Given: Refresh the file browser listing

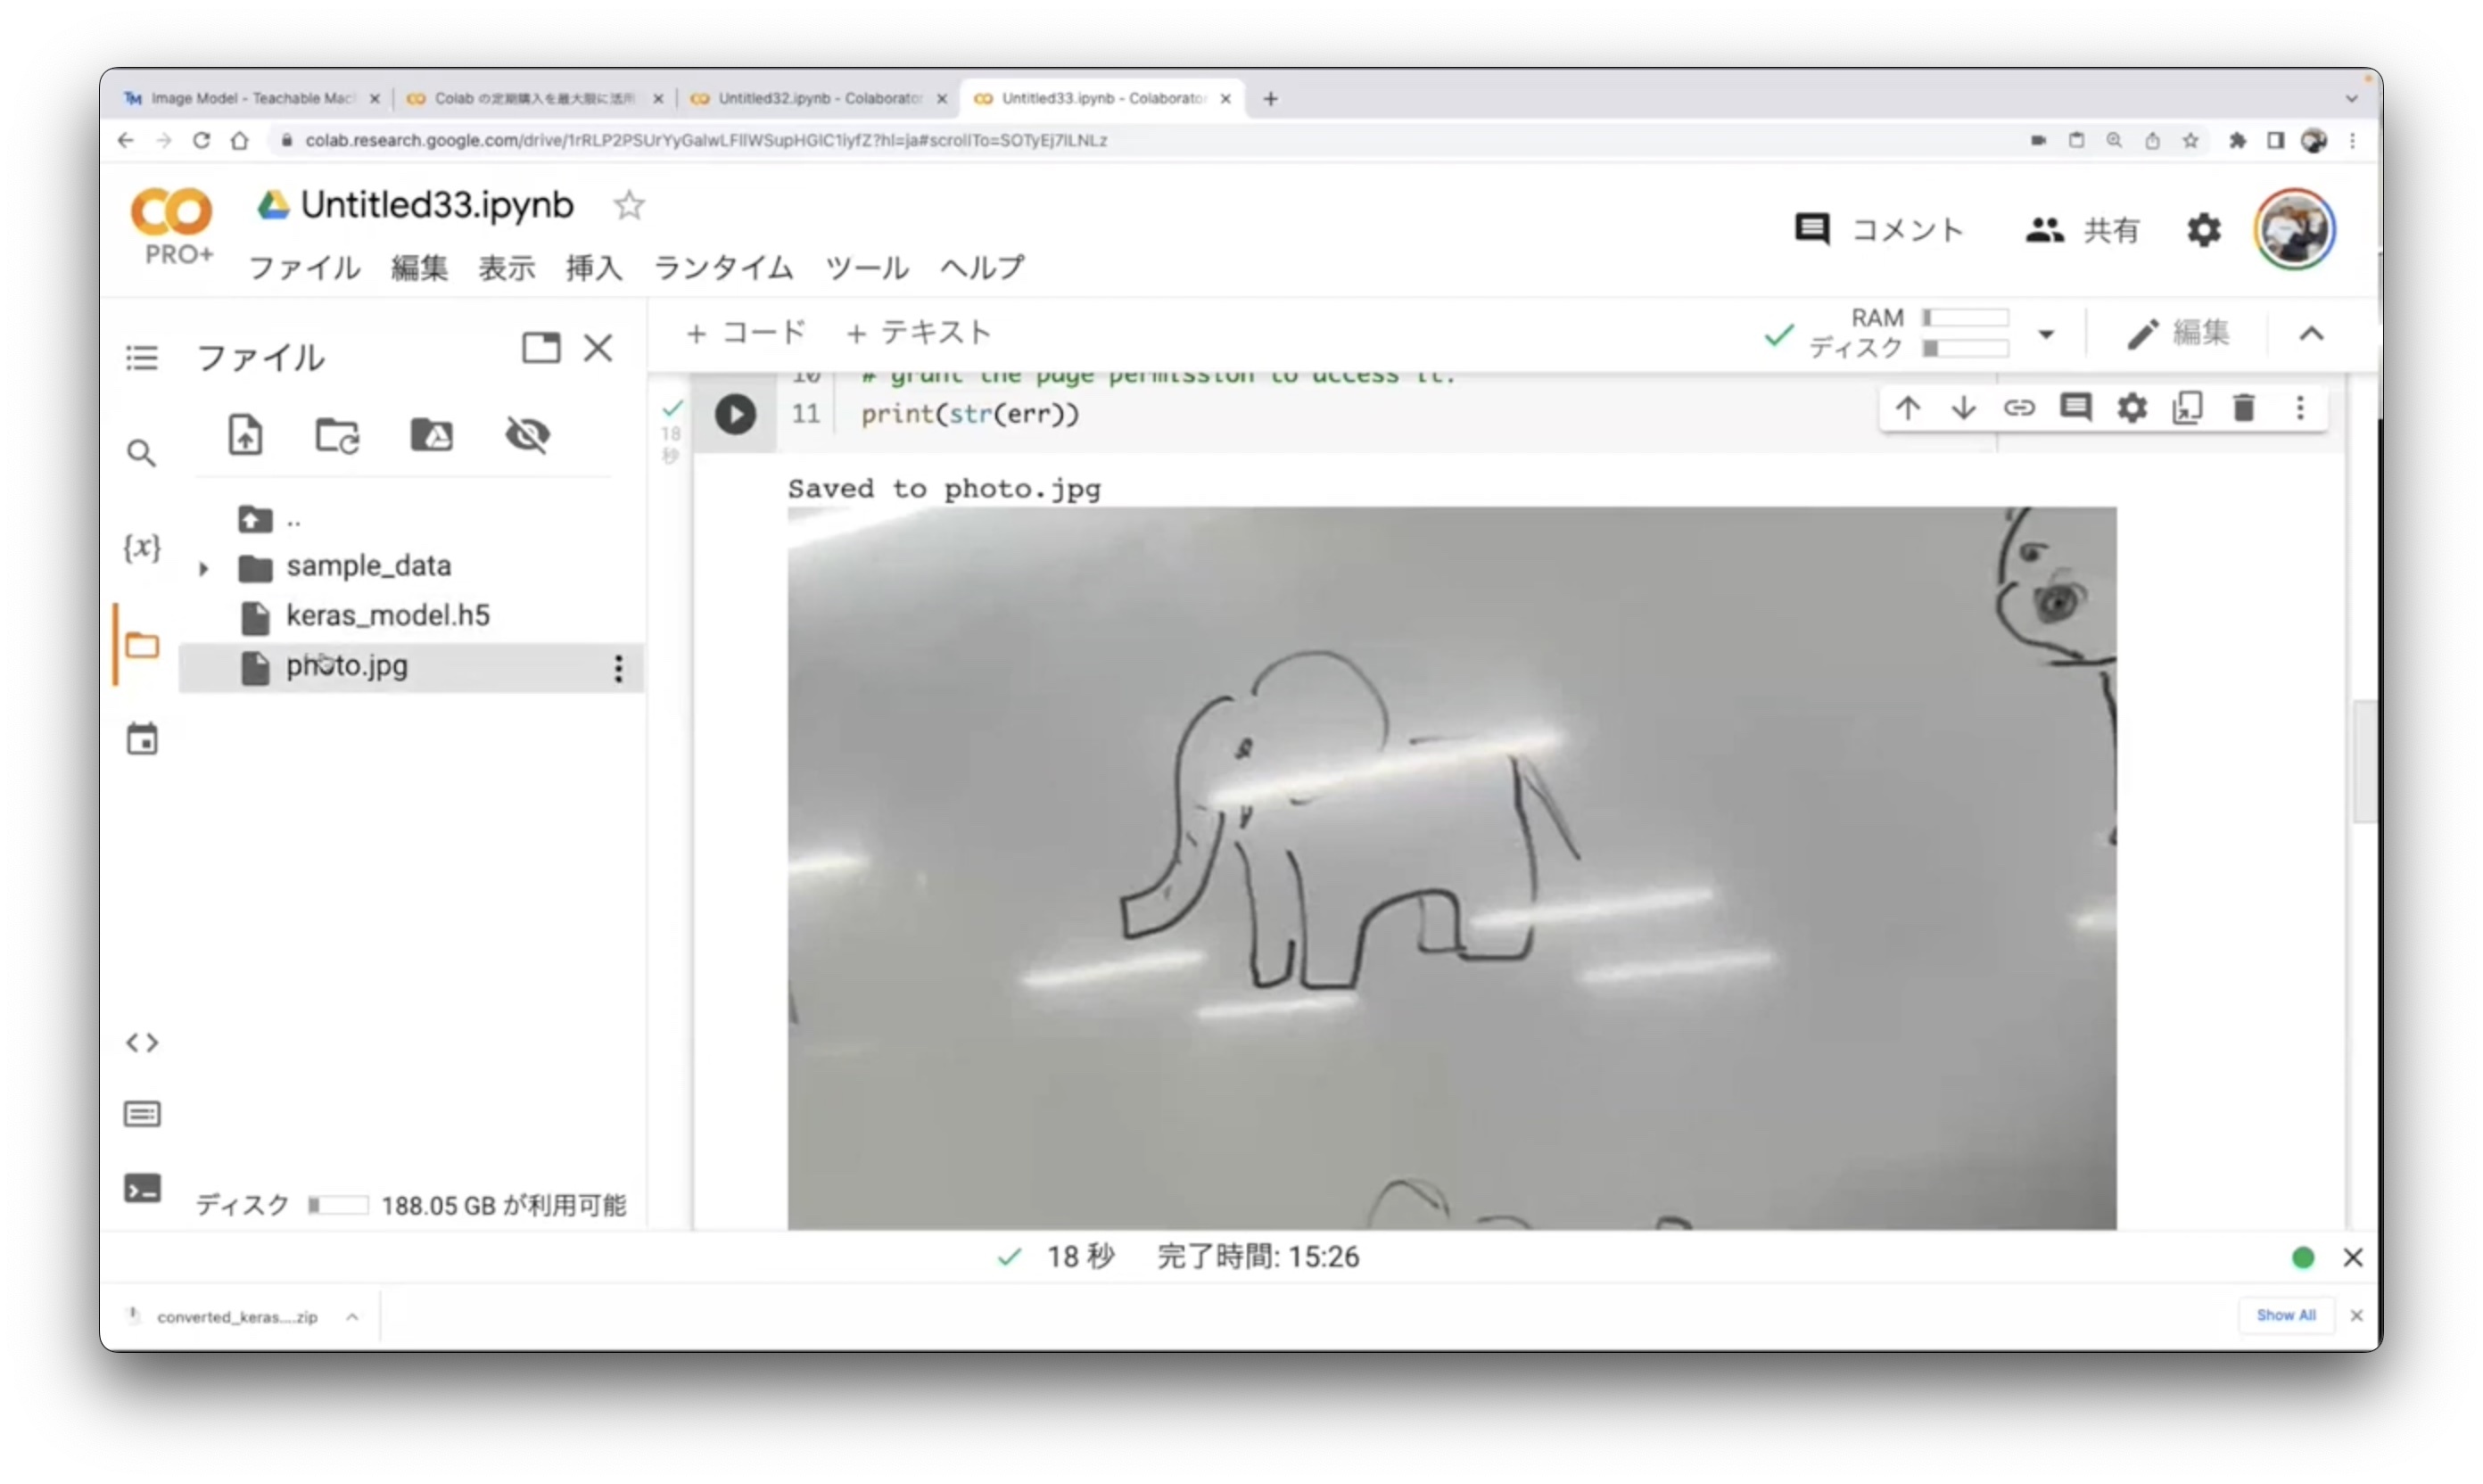Looking at the screenshot, I should (x=338, y=436).
